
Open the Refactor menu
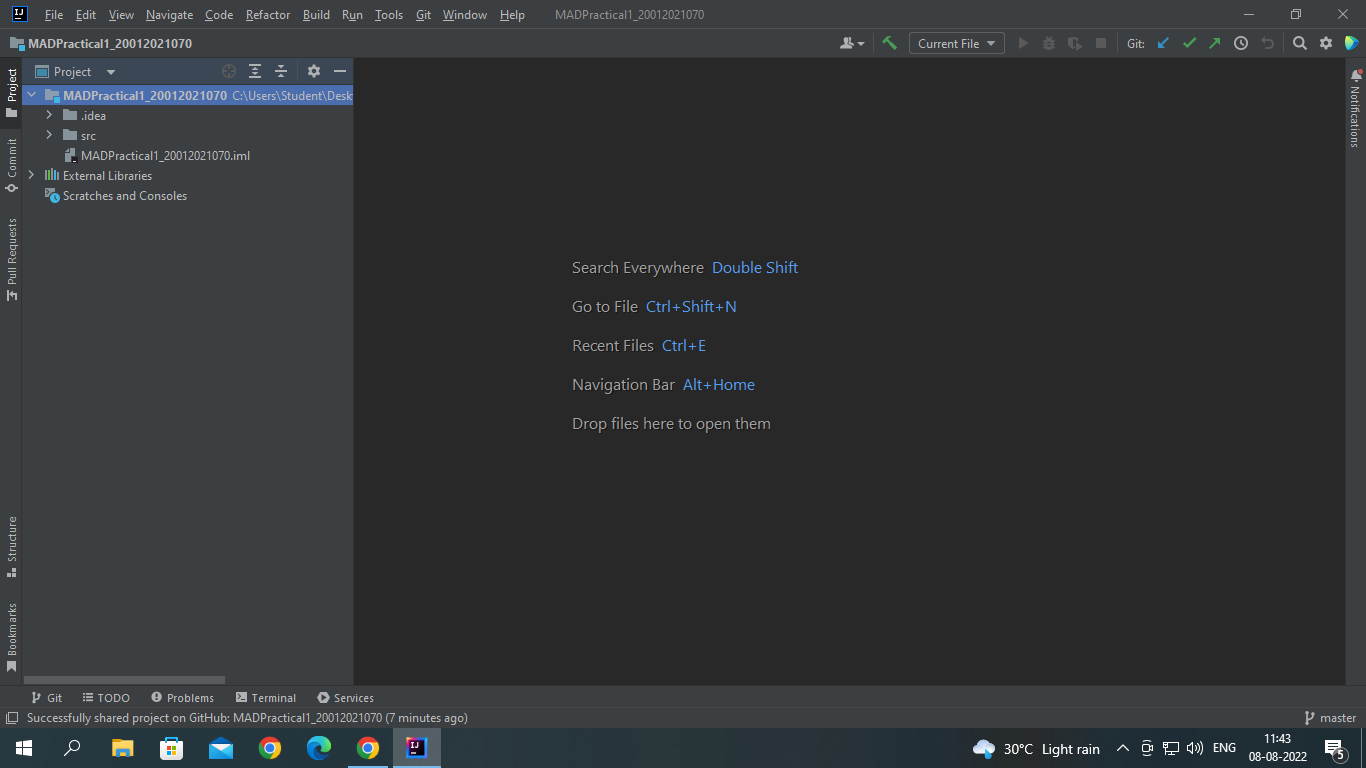[x=267, y=14]
